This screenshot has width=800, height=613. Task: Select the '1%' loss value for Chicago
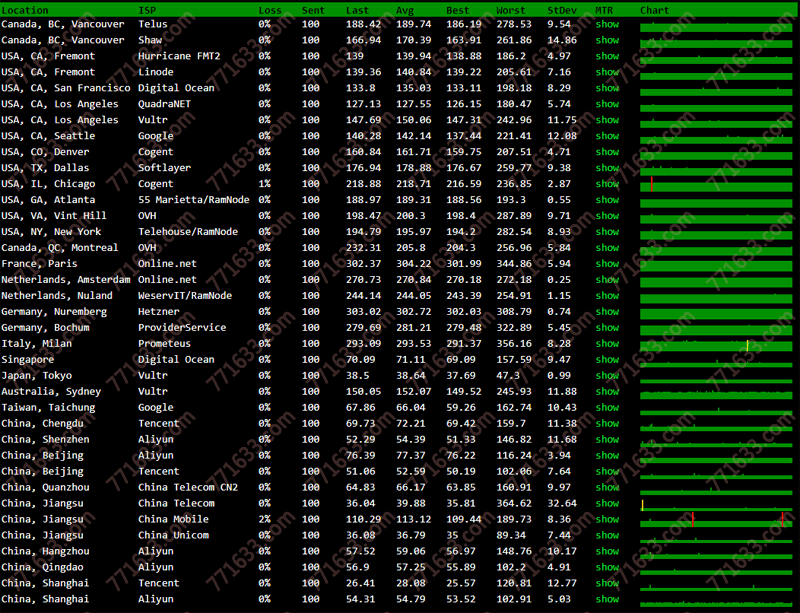click(x=264, y=184)
